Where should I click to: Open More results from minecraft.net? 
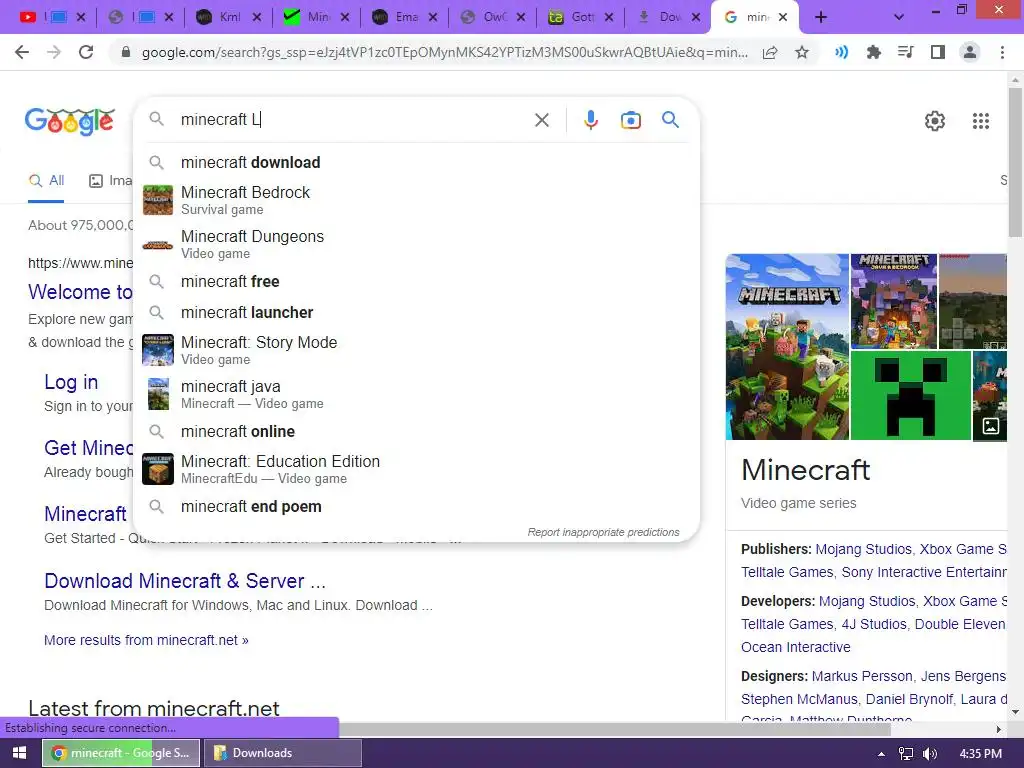146,640
